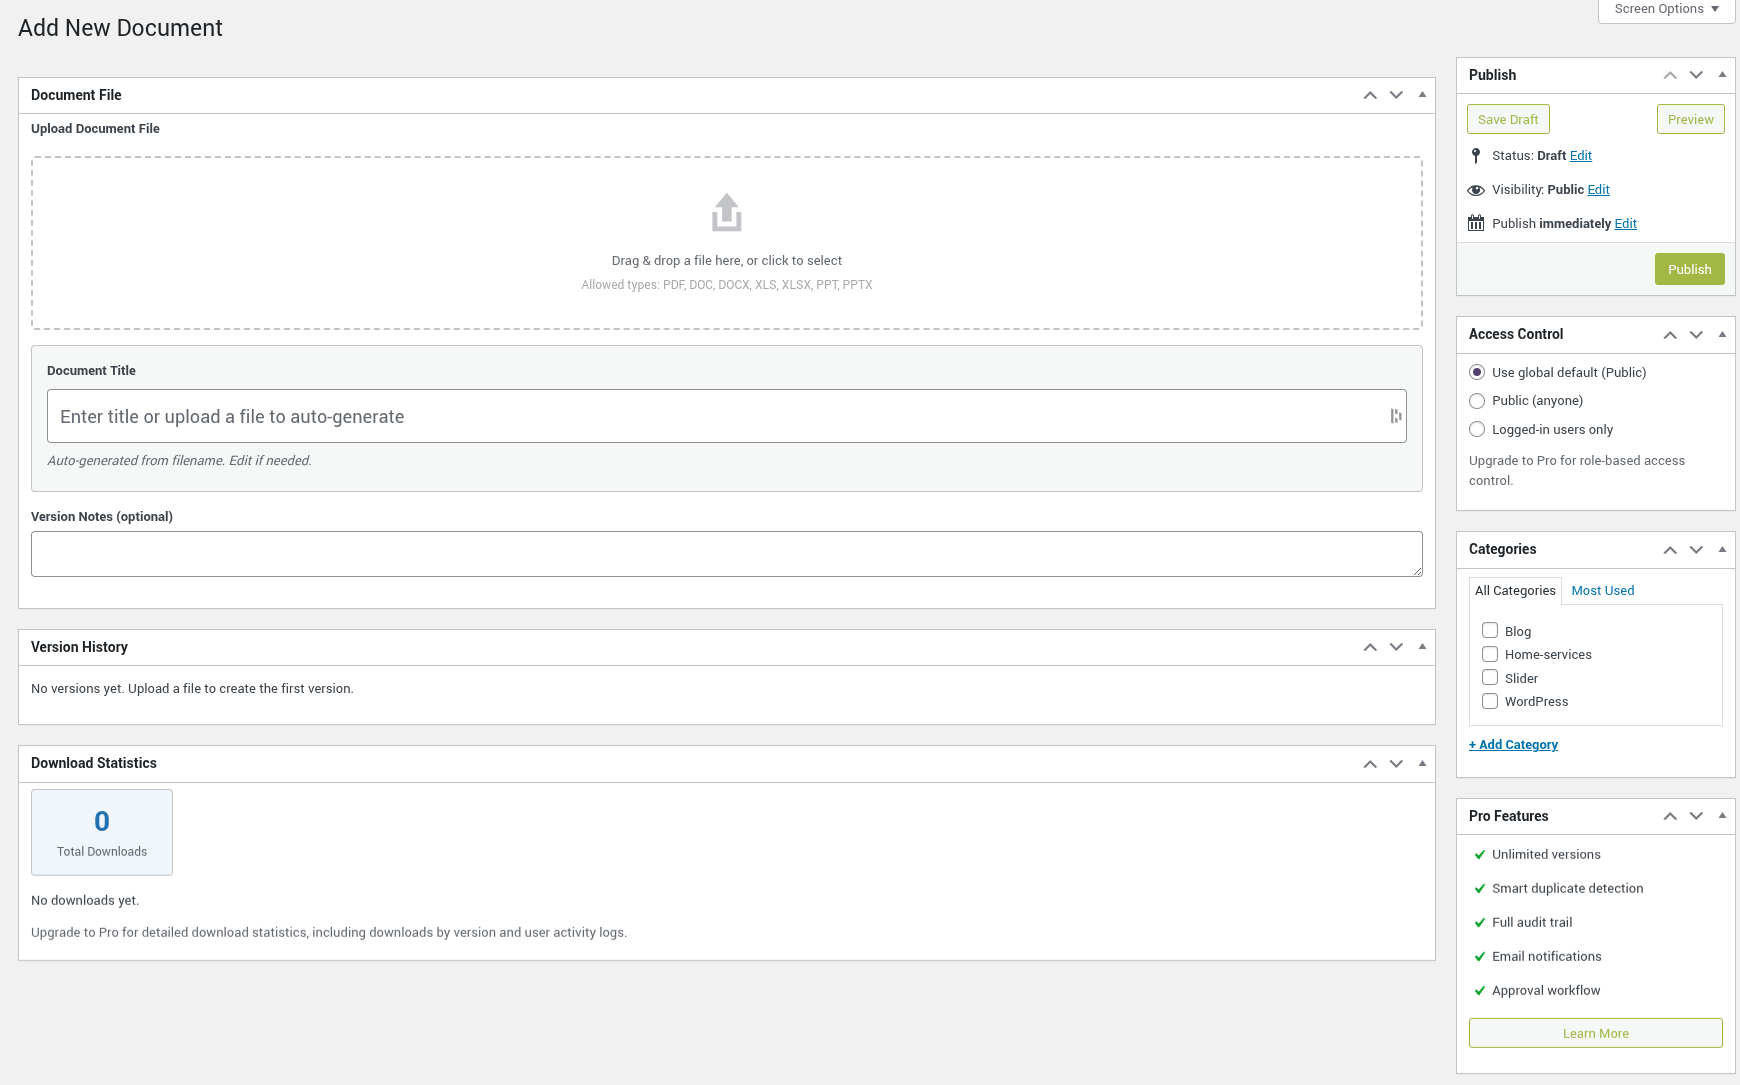The height and width of the screenshot is (1085, 1740).
Task: Move the Document File panel up
Action: [1369, 95]
